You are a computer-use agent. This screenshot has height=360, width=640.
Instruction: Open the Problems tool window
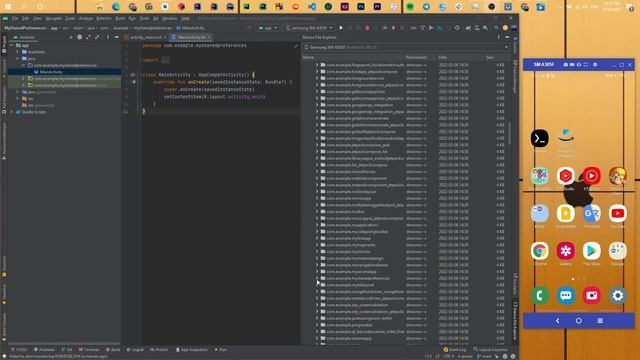click(x=44, y=350)
